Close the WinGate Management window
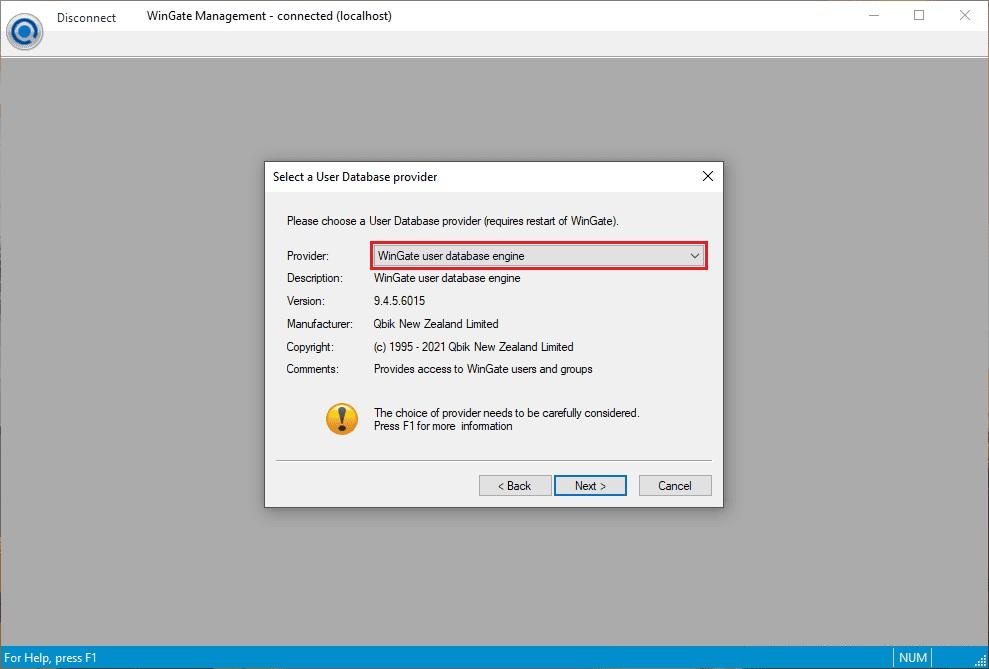 tap(964, 15)
